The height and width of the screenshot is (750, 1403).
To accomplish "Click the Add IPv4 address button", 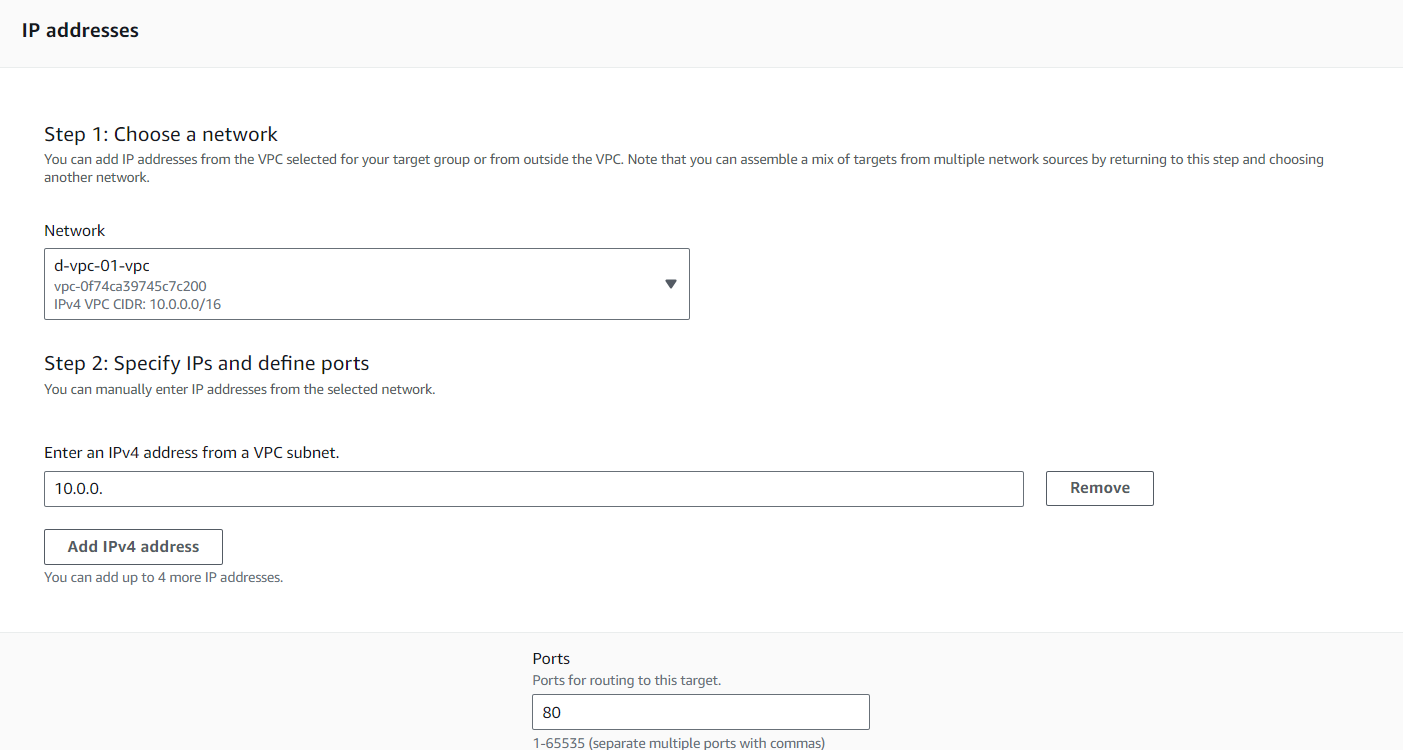I will pos(133,547).
